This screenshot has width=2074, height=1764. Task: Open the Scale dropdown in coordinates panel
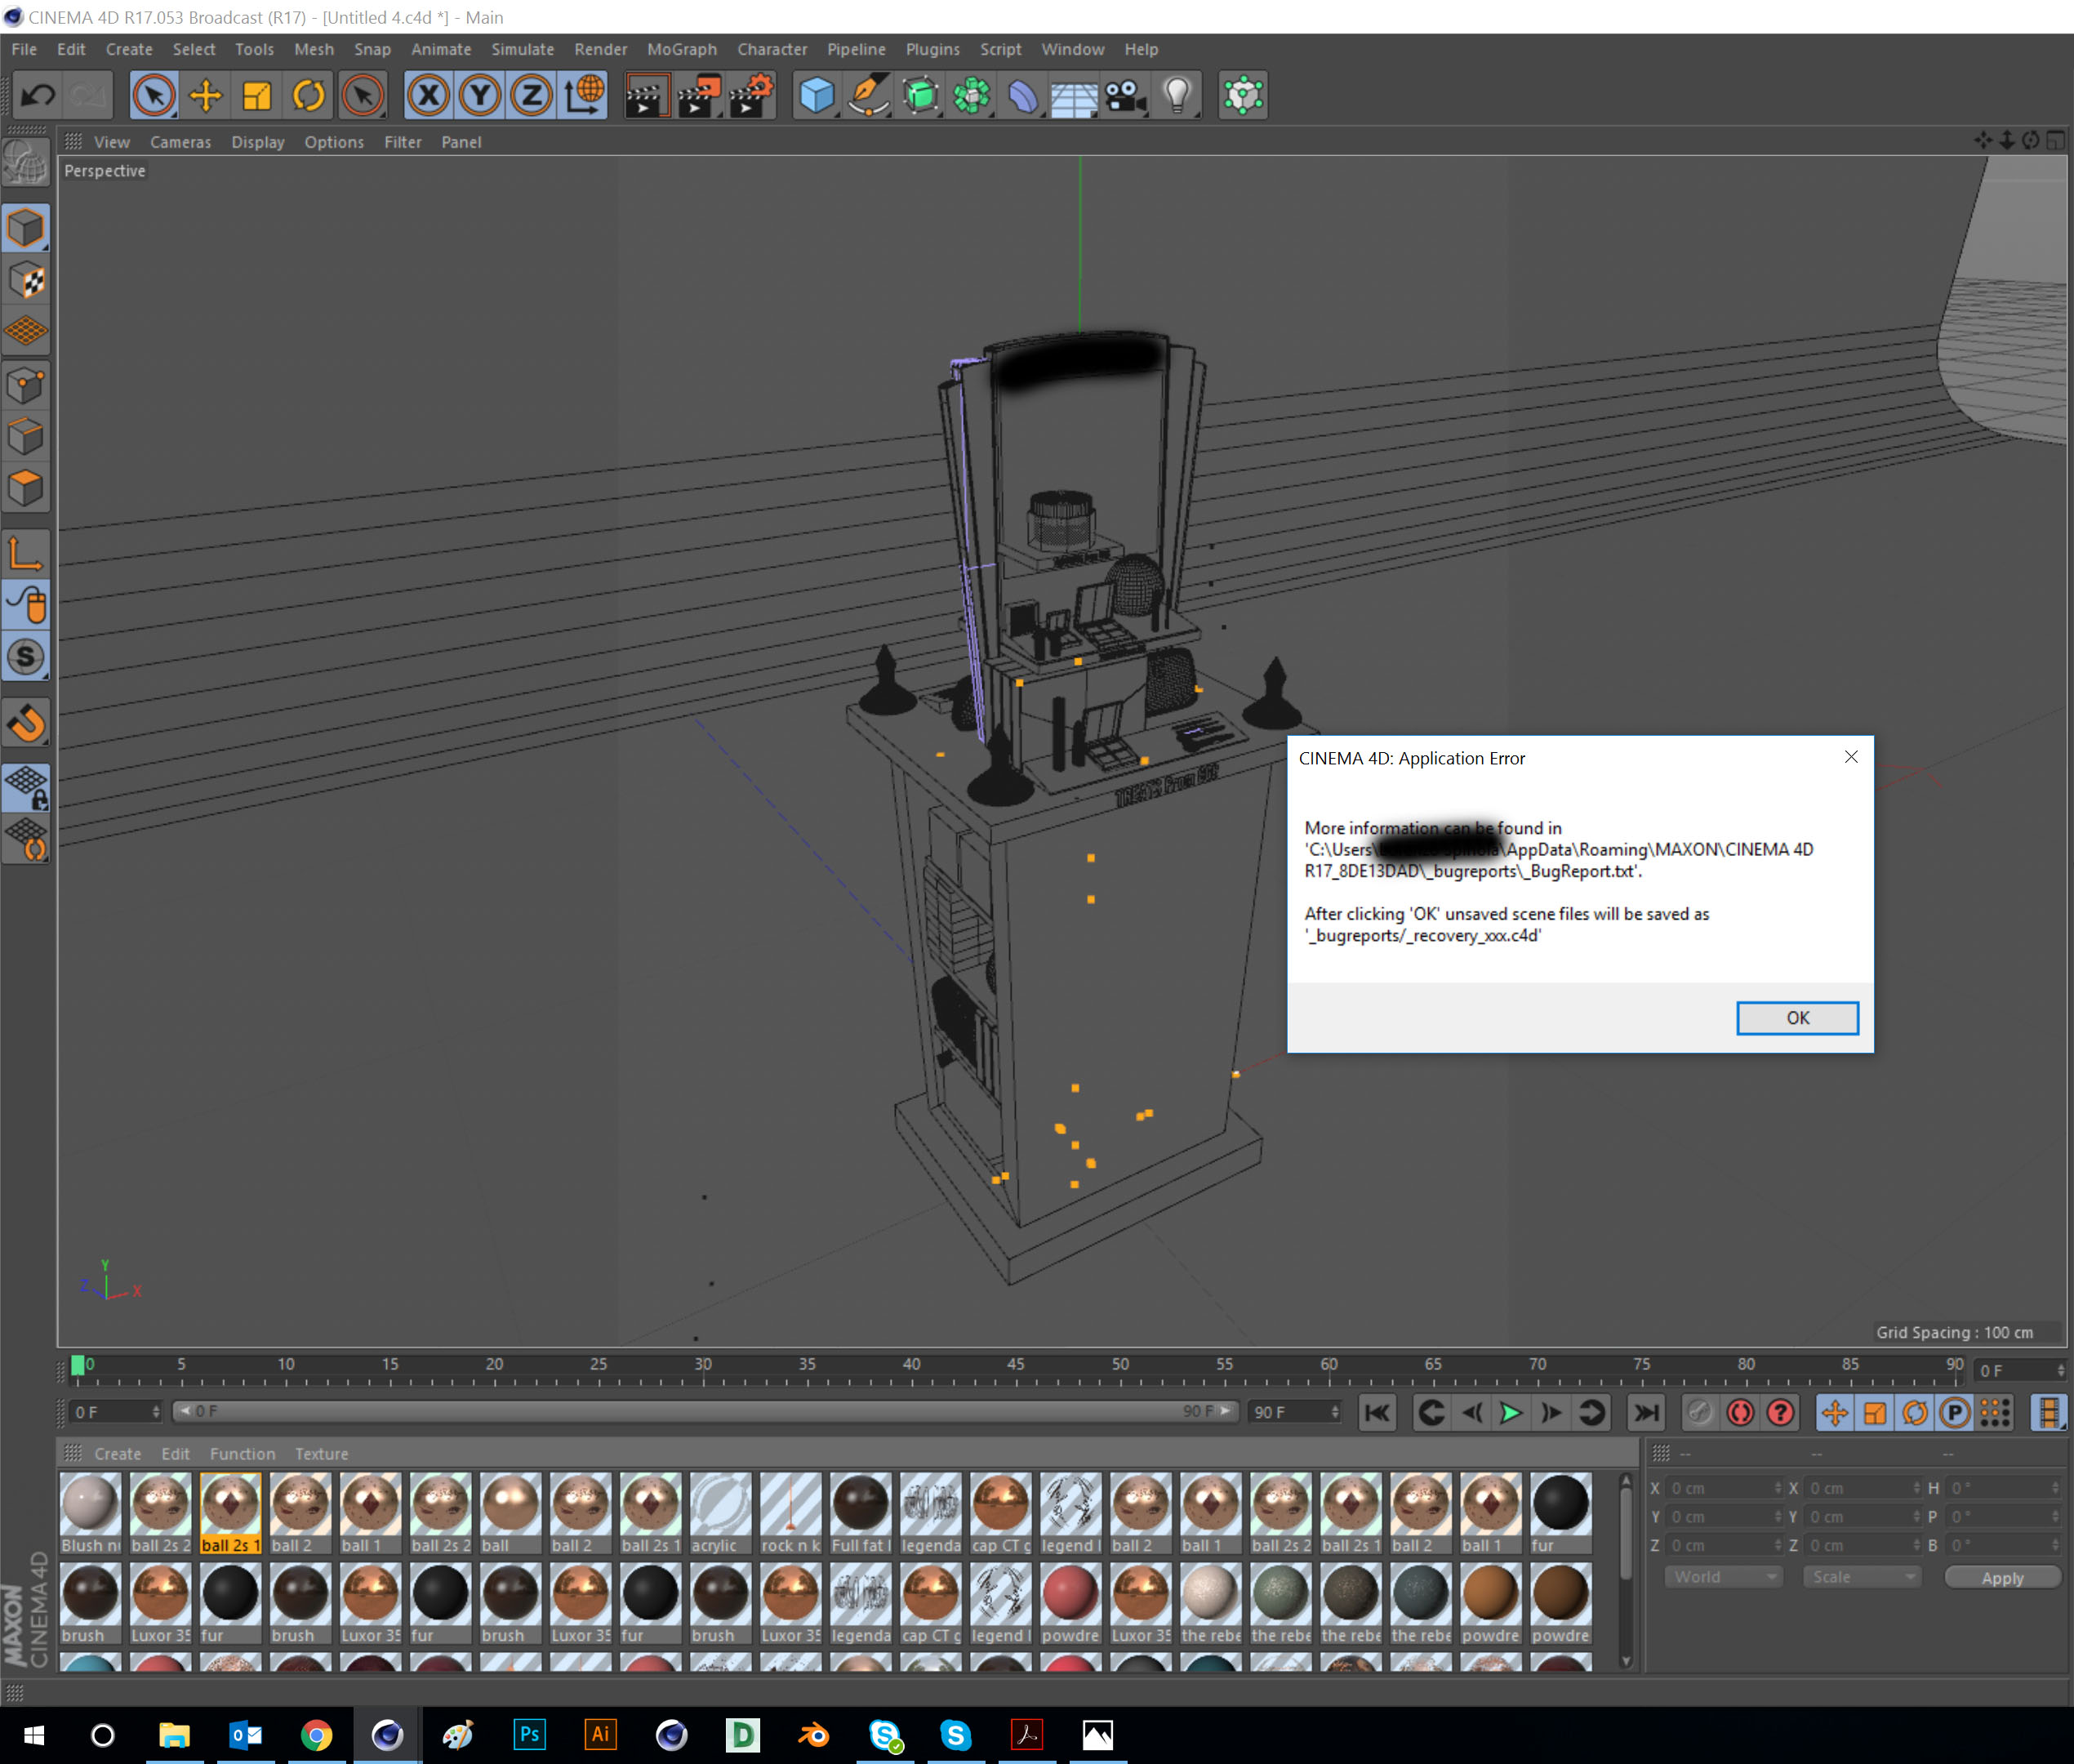[1862, 1577]
